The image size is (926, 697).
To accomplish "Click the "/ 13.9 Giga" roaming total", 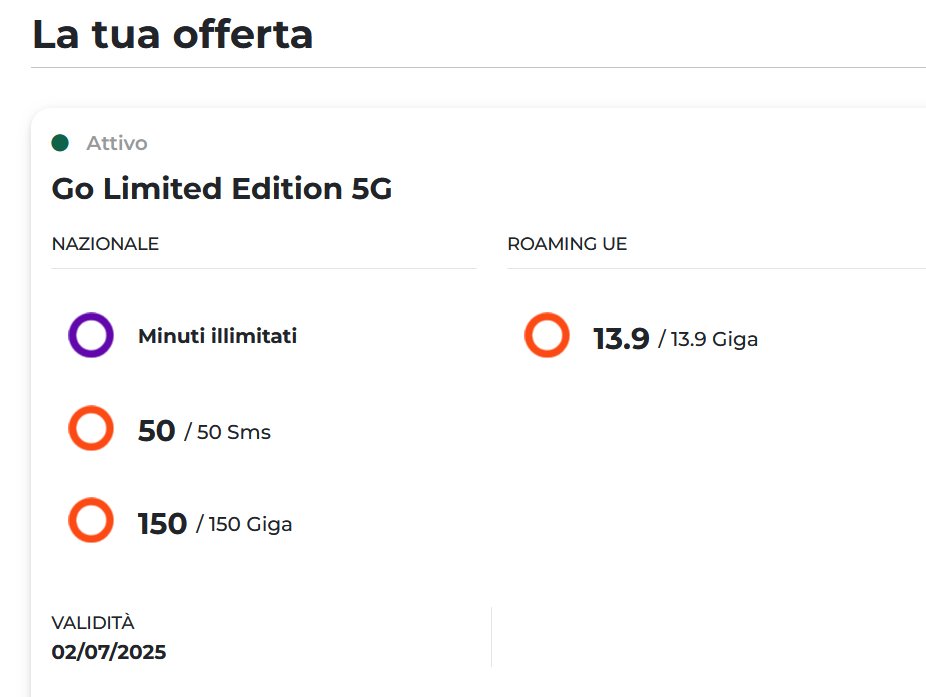I will [x=708, y=340].
